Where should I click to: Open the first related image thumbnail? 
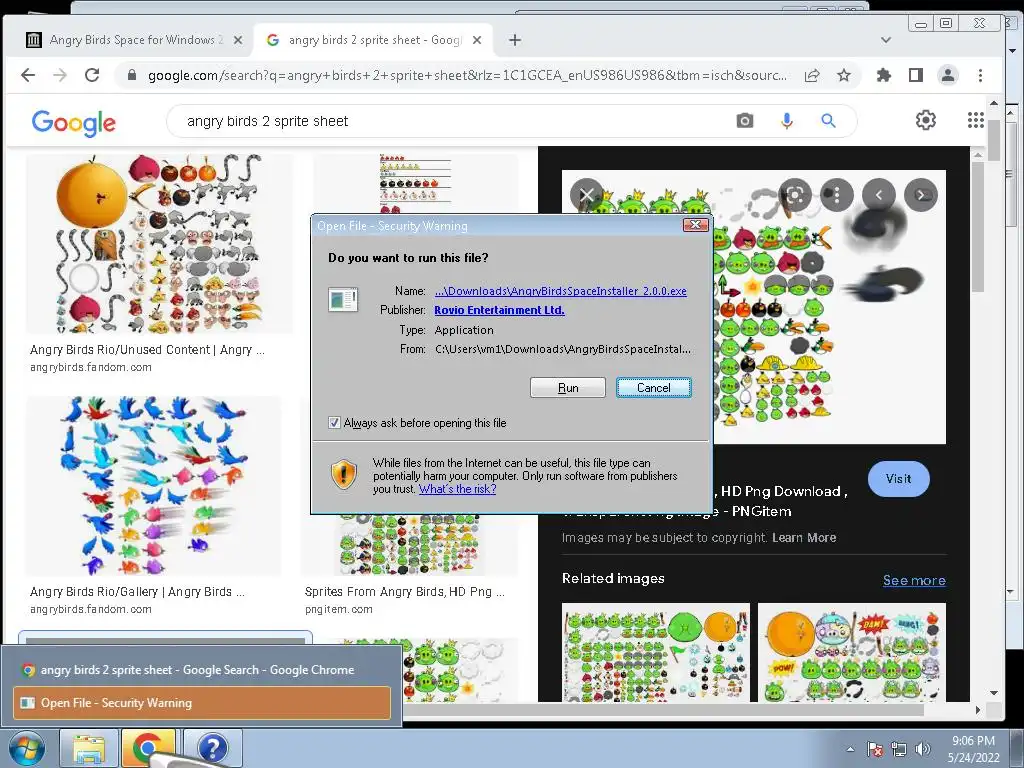click(656, 652)
